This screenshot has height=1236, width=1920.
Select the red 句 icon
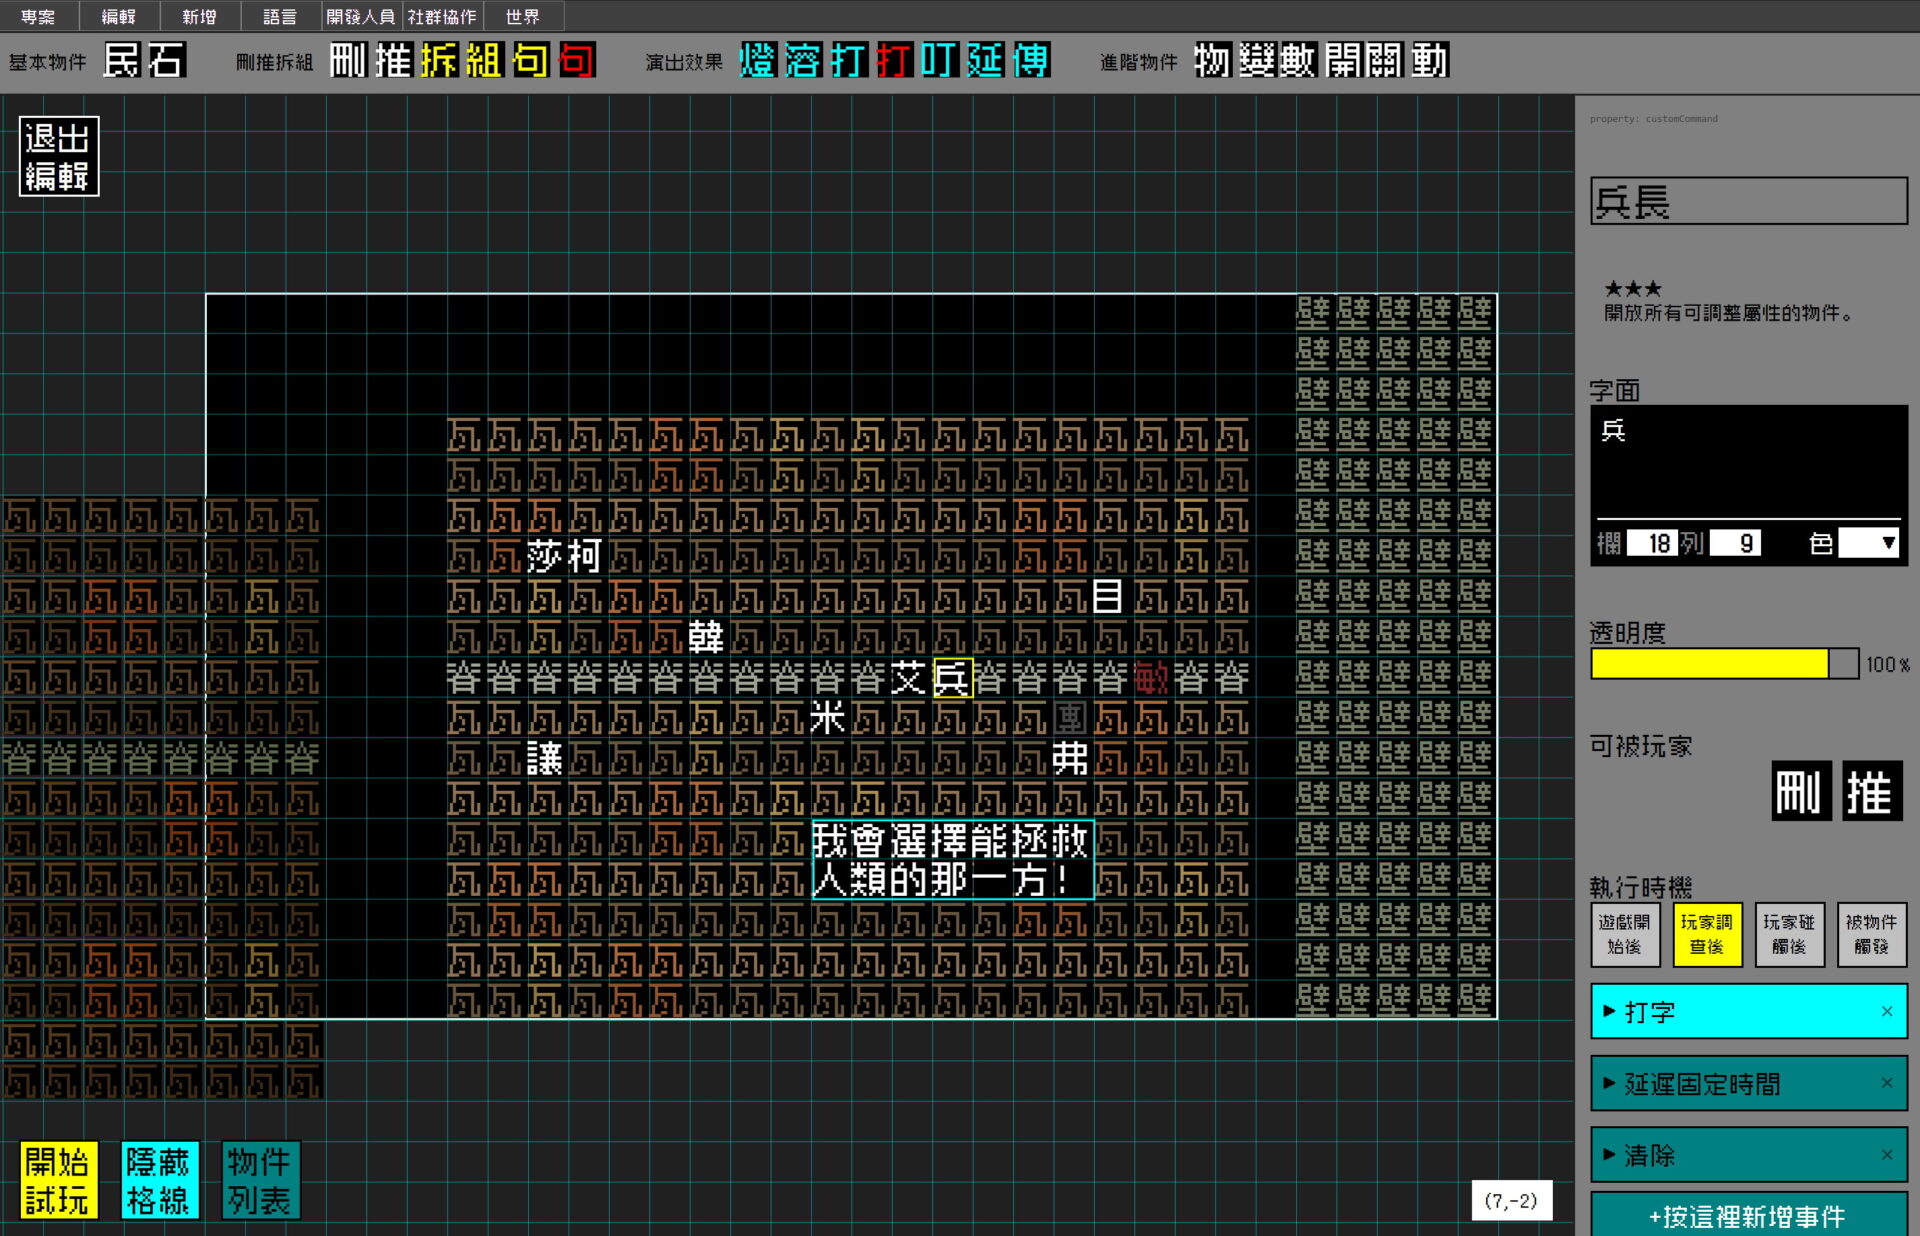pos(577,61)
